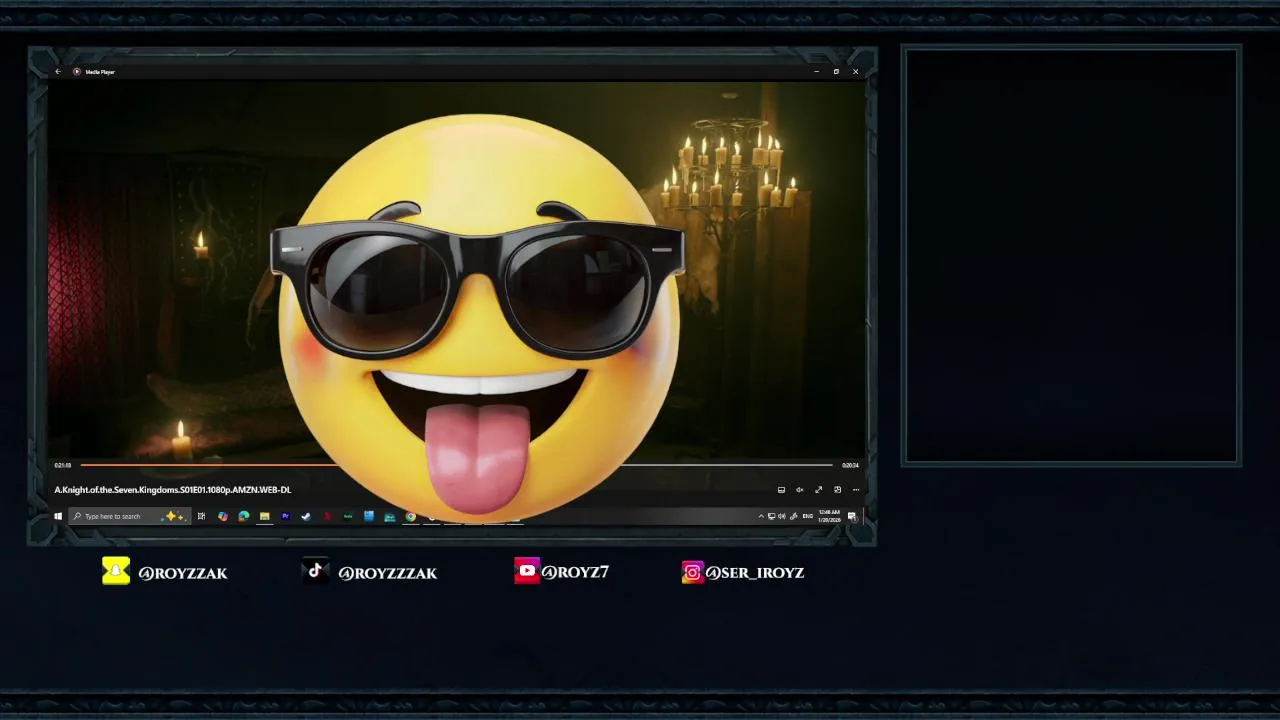Click the TikTok logo beside @ROYZZZAK
This screenshot has height=720, width=1280.
[x=316, y=571]
